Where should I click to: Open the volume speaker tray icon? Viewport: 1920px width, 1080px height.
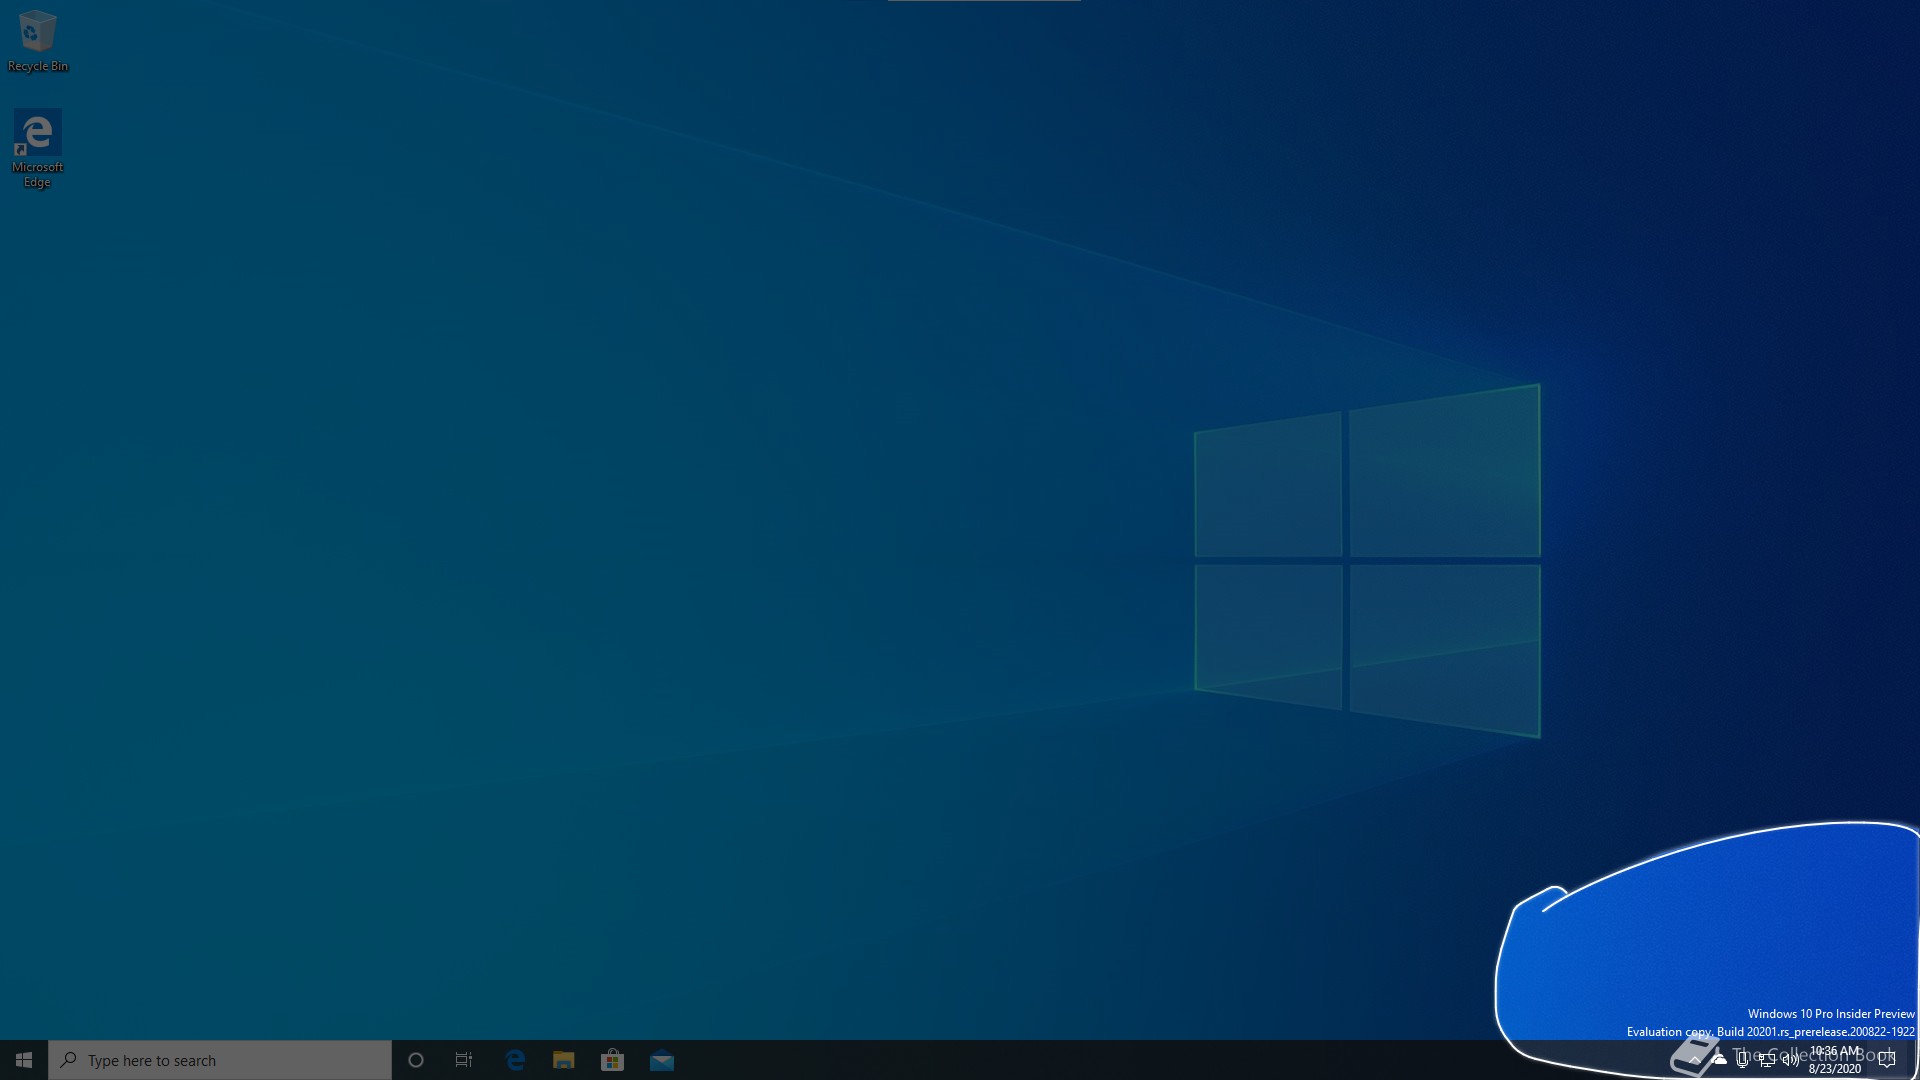(x=1791, y=1060)
